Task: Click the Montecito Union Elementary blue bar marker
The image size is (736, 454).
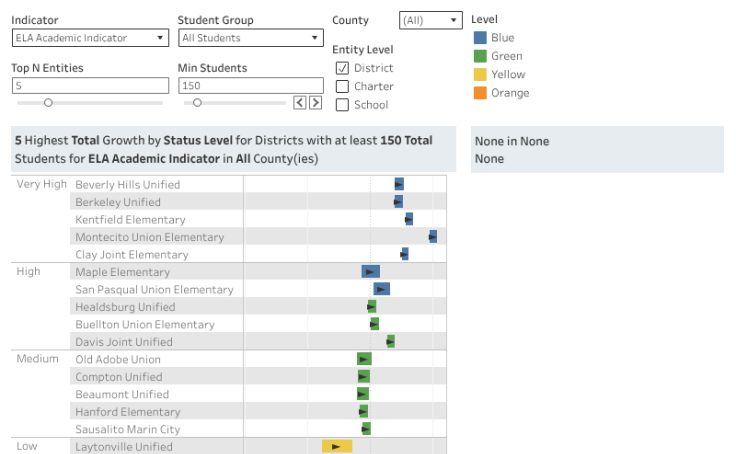Action: click(433, 237)
